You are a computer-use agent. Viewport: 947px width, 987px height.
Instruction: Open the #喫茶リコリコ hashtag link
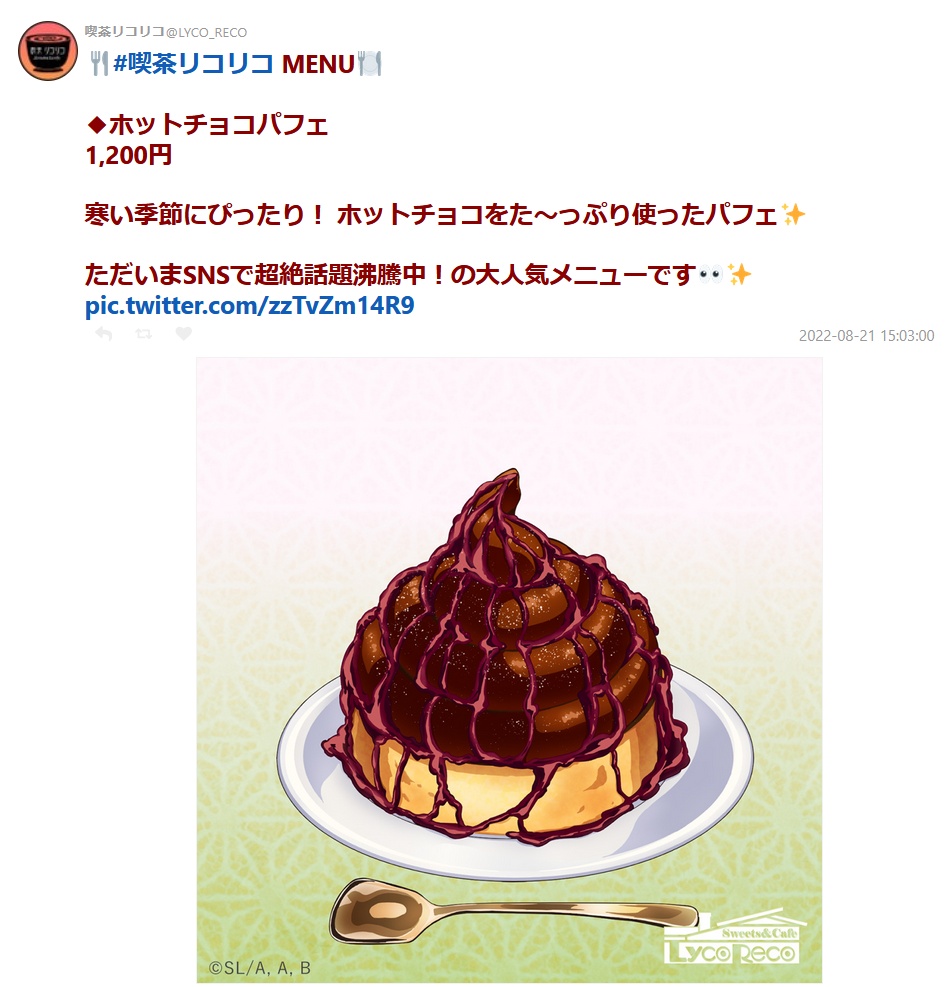click(194, 64)
